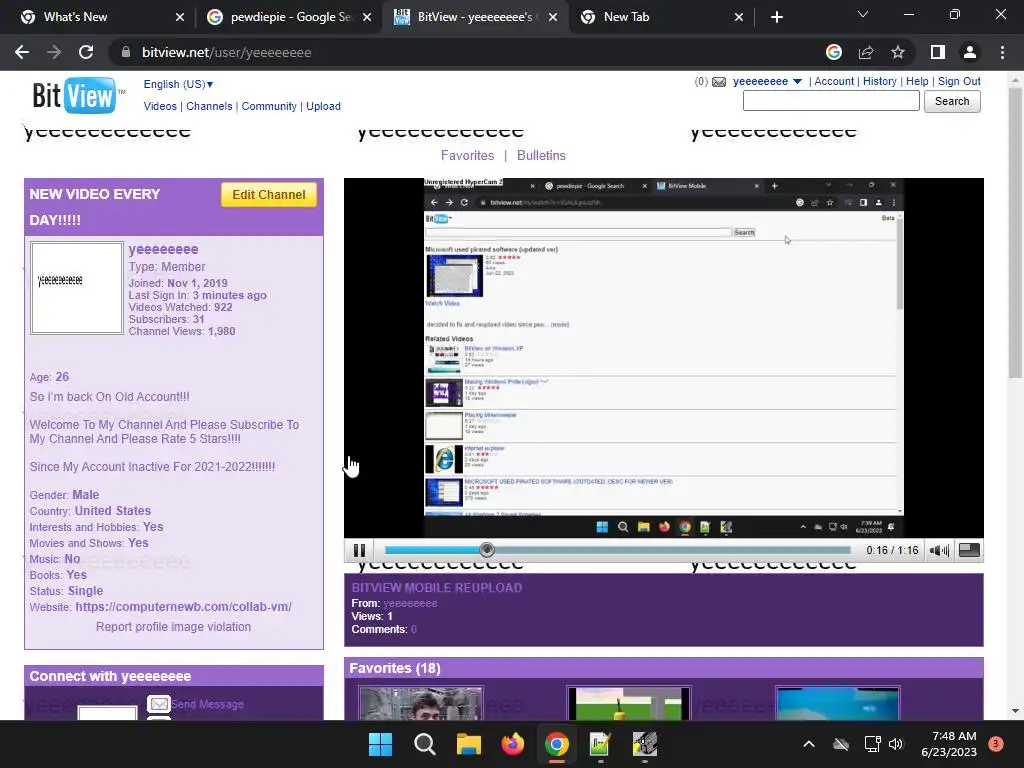Screen dimensions: 1024x768
Task: Open Channels navigation link
Action: [x=209, y=106]
